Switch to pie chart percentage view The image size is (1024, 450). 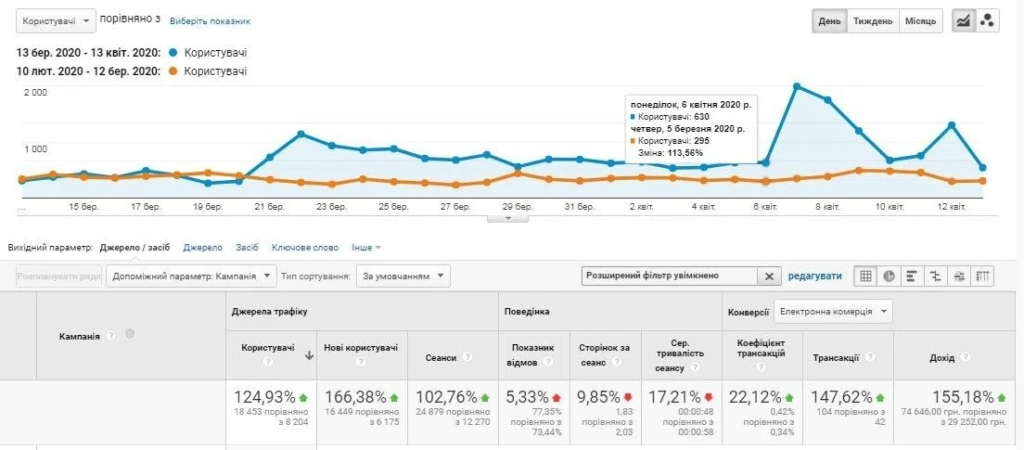pos(889,276)
